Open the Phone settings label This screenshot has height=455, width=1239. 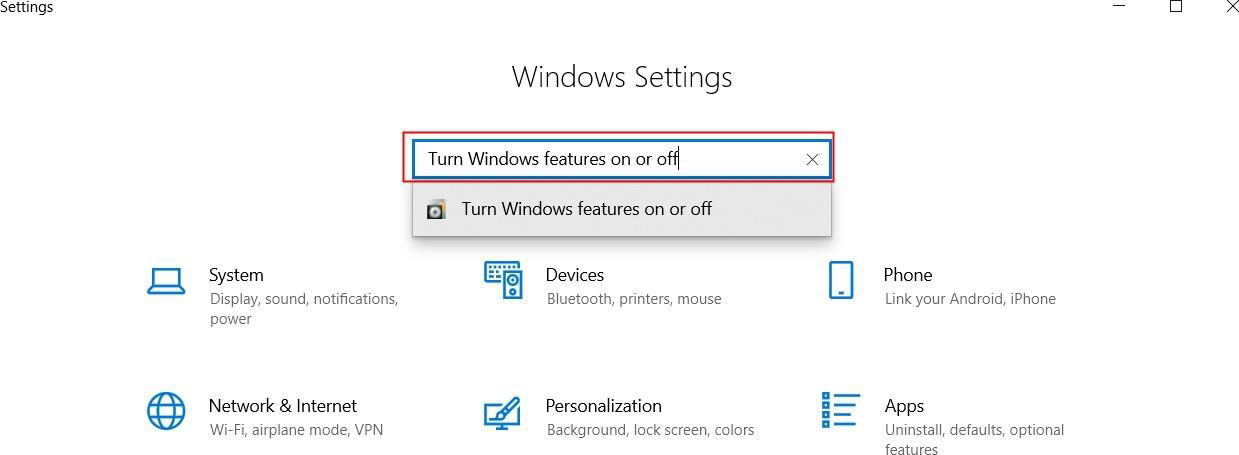pyautogui.click(x=908, y=275)
